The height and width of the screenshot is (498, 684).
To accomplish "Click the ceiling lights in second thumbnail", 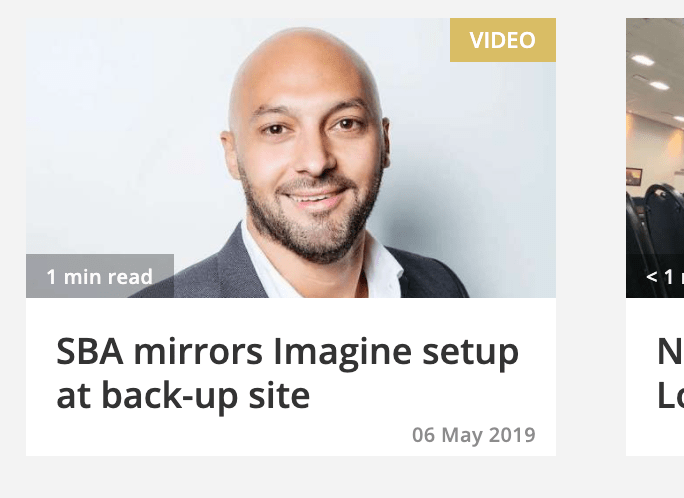I will coord(652,72).
